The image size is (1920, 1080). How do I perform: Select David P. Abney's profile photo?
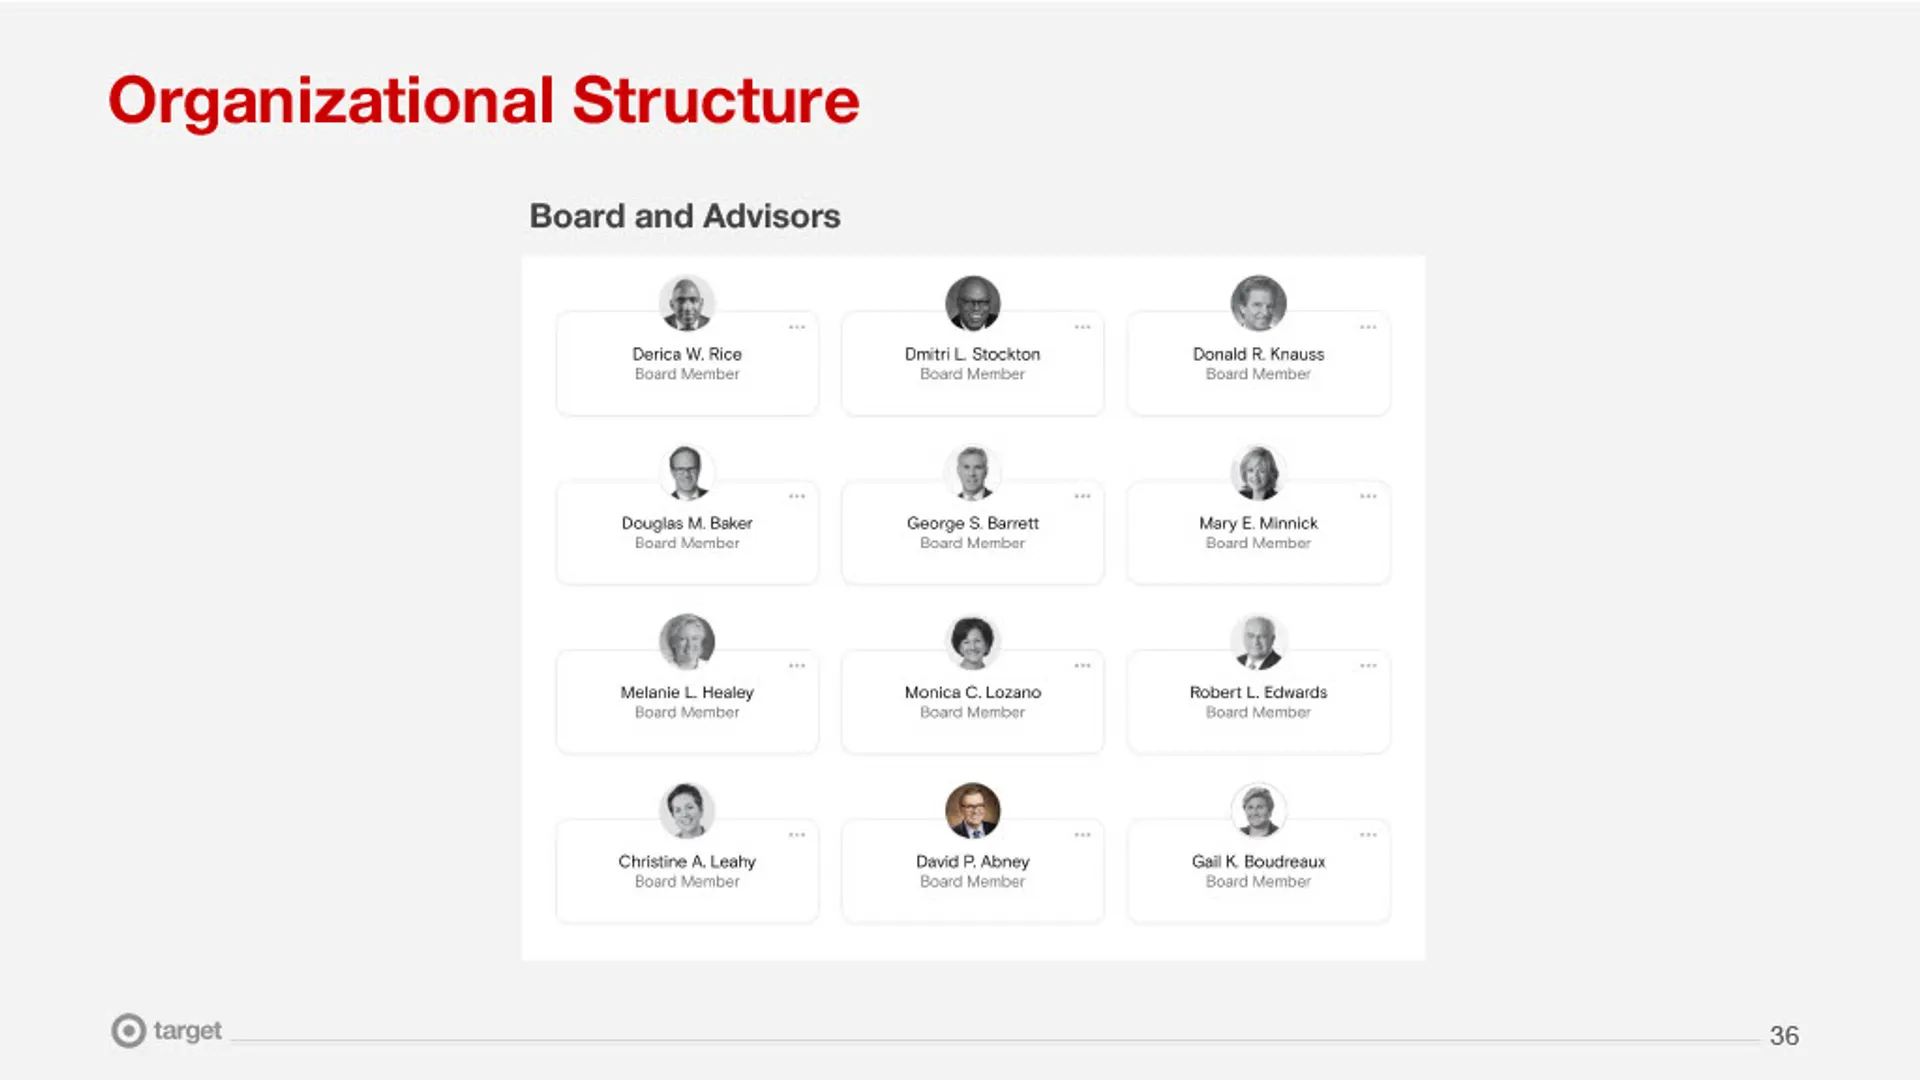coord(972,810)
